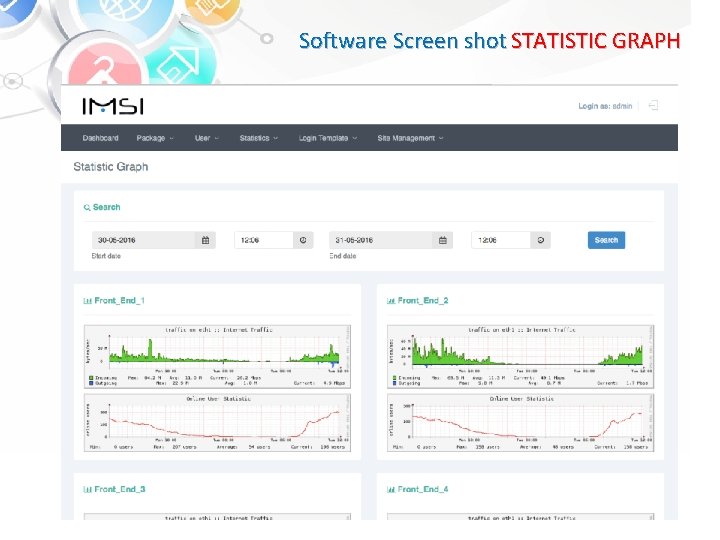Click the Front_End_1 panel title
Screen dimensions: 720x540
(x=119, y=301)
